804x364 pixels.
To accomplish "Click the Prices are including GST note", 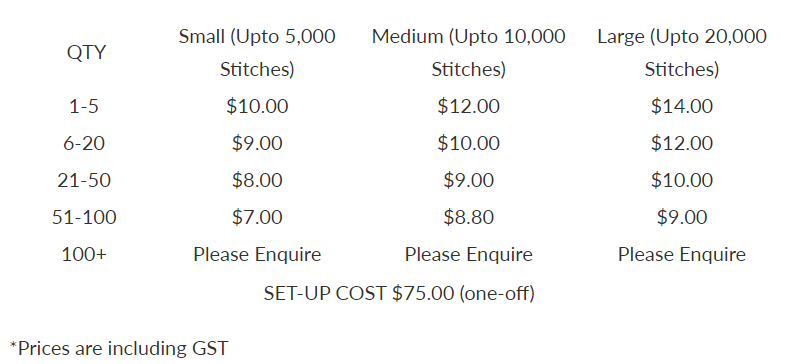I will coord(119,348).
